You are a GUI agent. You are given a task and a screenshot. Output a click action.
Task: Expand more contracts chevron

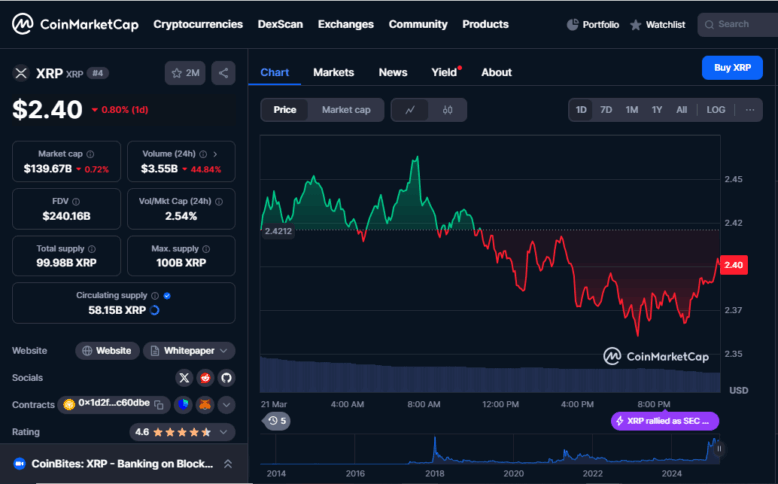coord(226,405)
